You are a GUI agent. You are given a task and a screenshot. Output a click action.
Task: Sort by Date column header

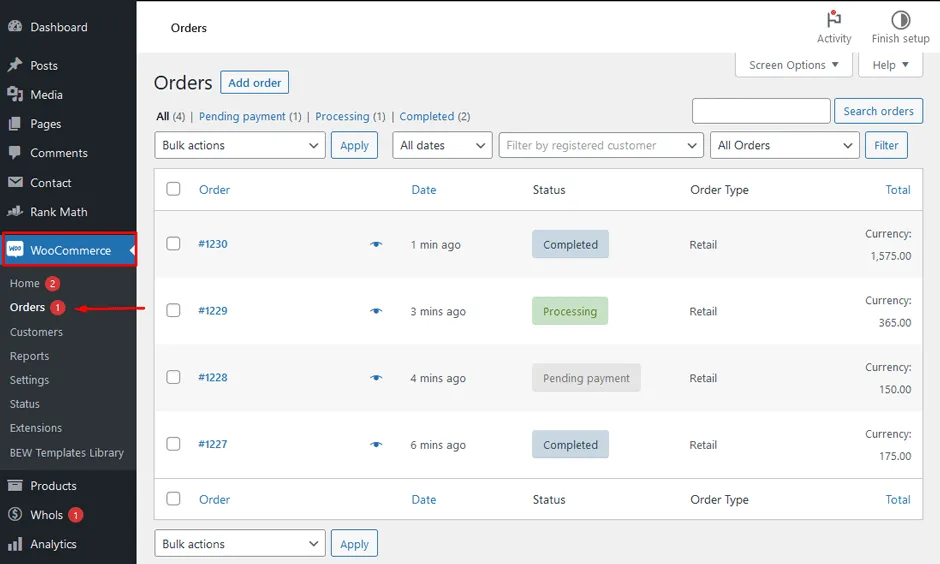tap(424, 189)
